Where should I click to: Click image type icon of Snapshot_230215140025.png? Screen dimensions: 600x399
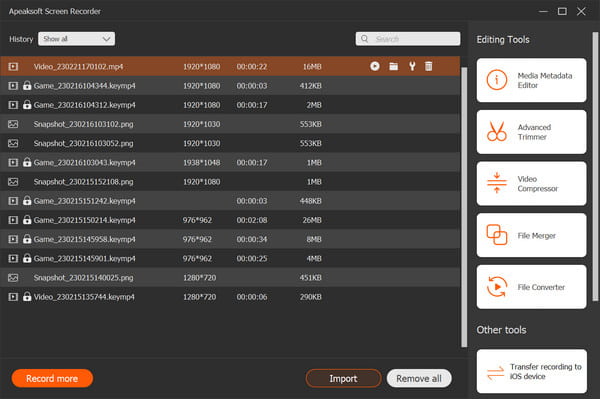[x=13, y=277]
